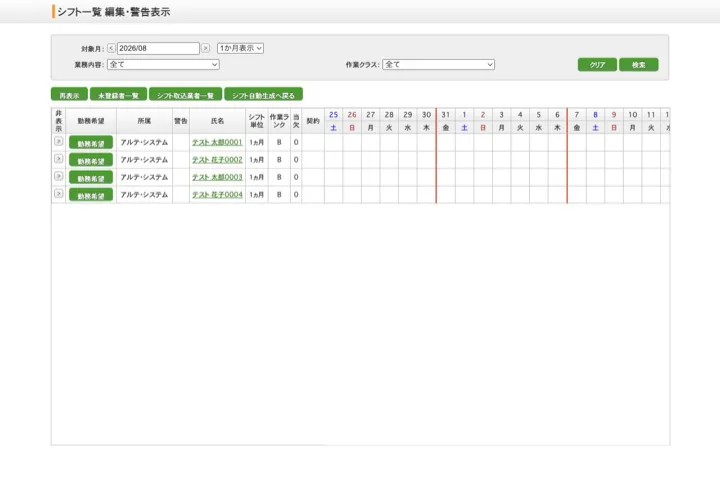Image resolution: width=720 pixels, height=479 pixels.
Task: Click day 7 cell for テスト 花子0004
Action: [x=577, y=195]
